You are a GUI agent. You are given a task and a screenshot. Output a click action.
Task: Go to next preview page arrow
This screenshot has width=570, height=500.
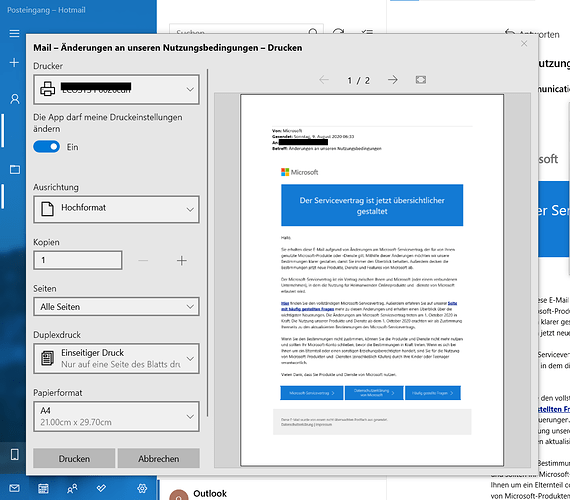pos(393,80)
